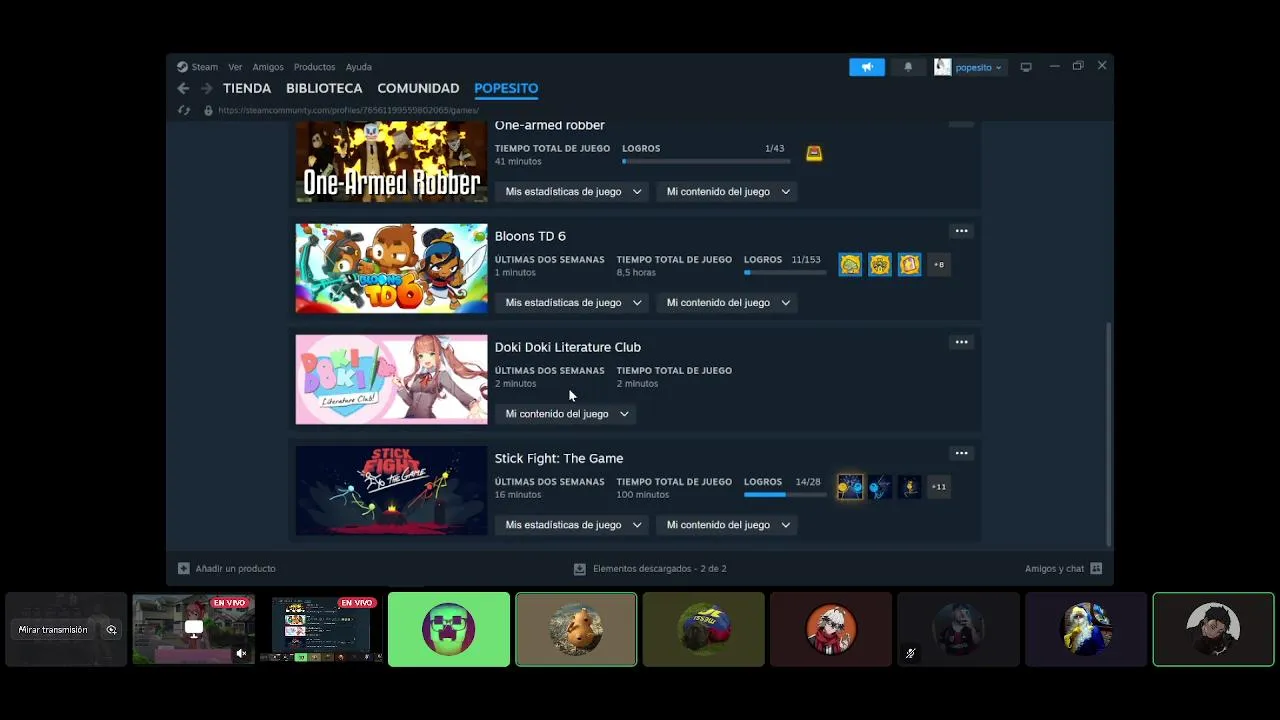
Task: Click the padlock icon beside the URL
Action: [x=208, y=110]
